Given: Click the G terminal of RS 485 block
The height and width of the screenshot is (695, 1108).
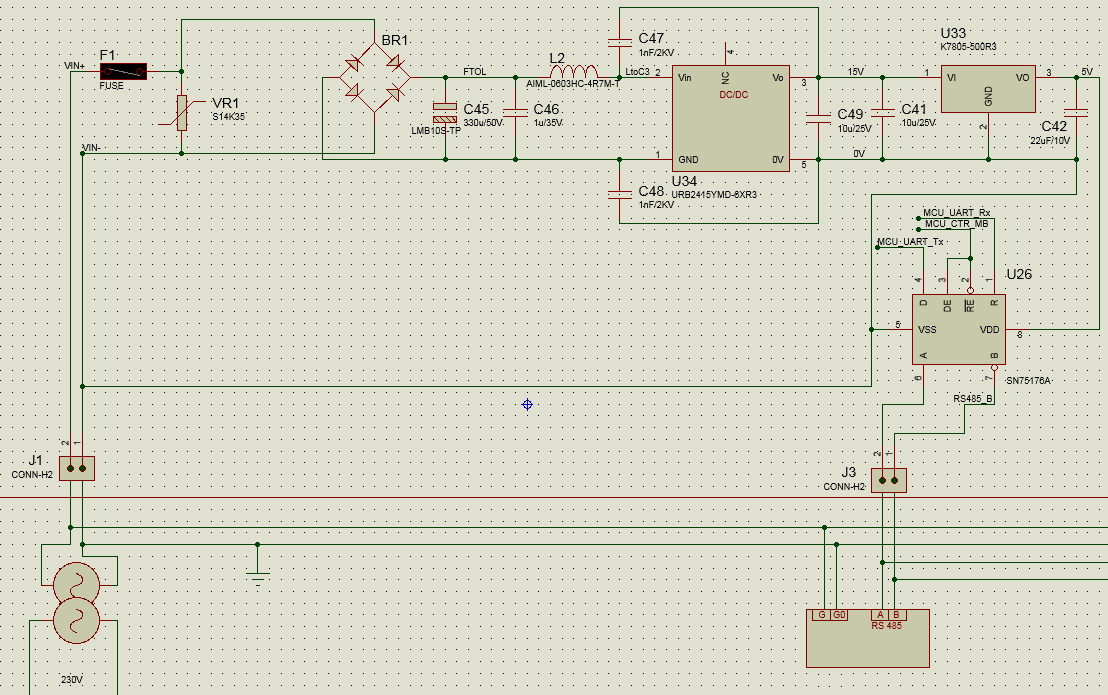Looking at the screenshot, I should (x=821, y=615).
